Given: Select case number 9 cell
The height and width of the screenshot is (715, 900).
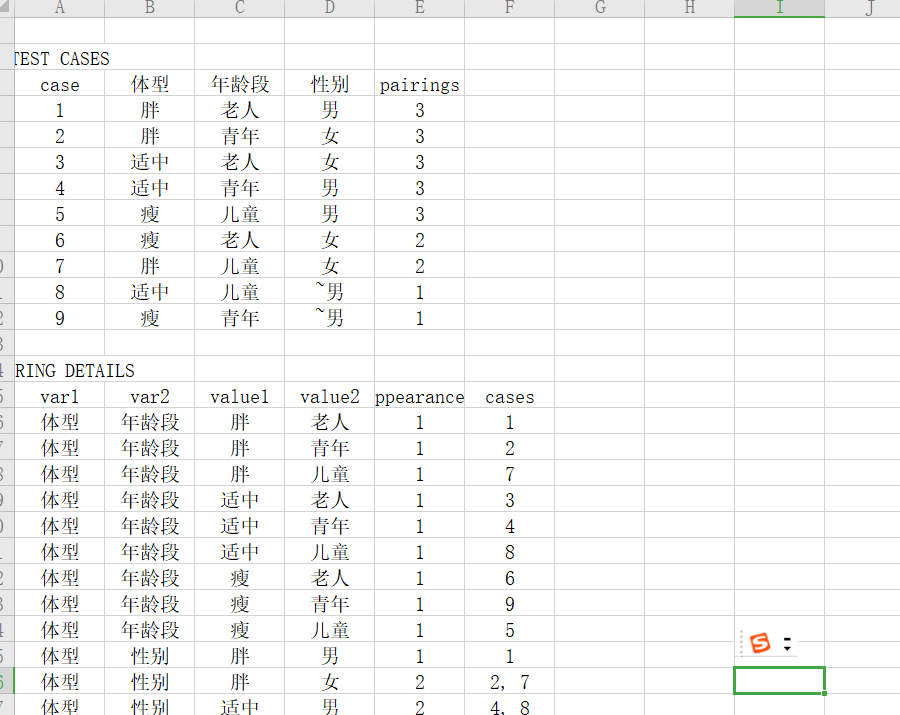Looking at the screenshot, I should (60, 318).
